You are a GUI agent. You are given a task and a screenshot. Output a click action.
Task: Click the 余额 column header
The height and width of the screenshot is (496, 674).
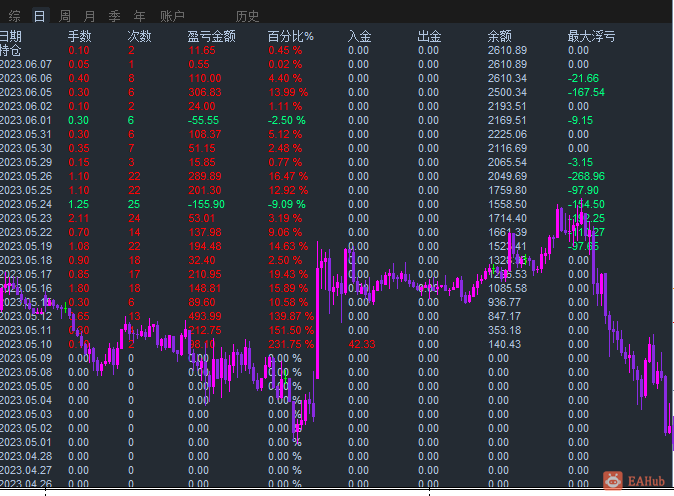[500, 36]
